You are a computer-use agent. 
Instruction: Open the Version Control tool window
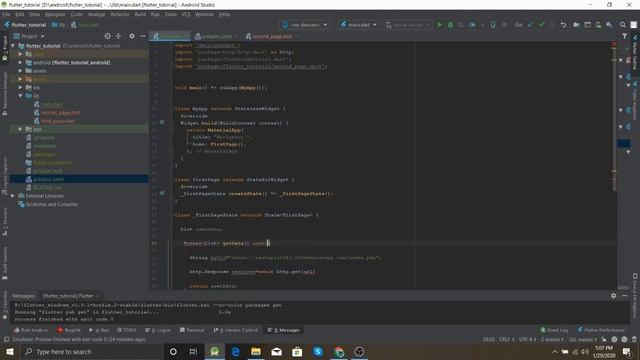click(x=236, y=330)
